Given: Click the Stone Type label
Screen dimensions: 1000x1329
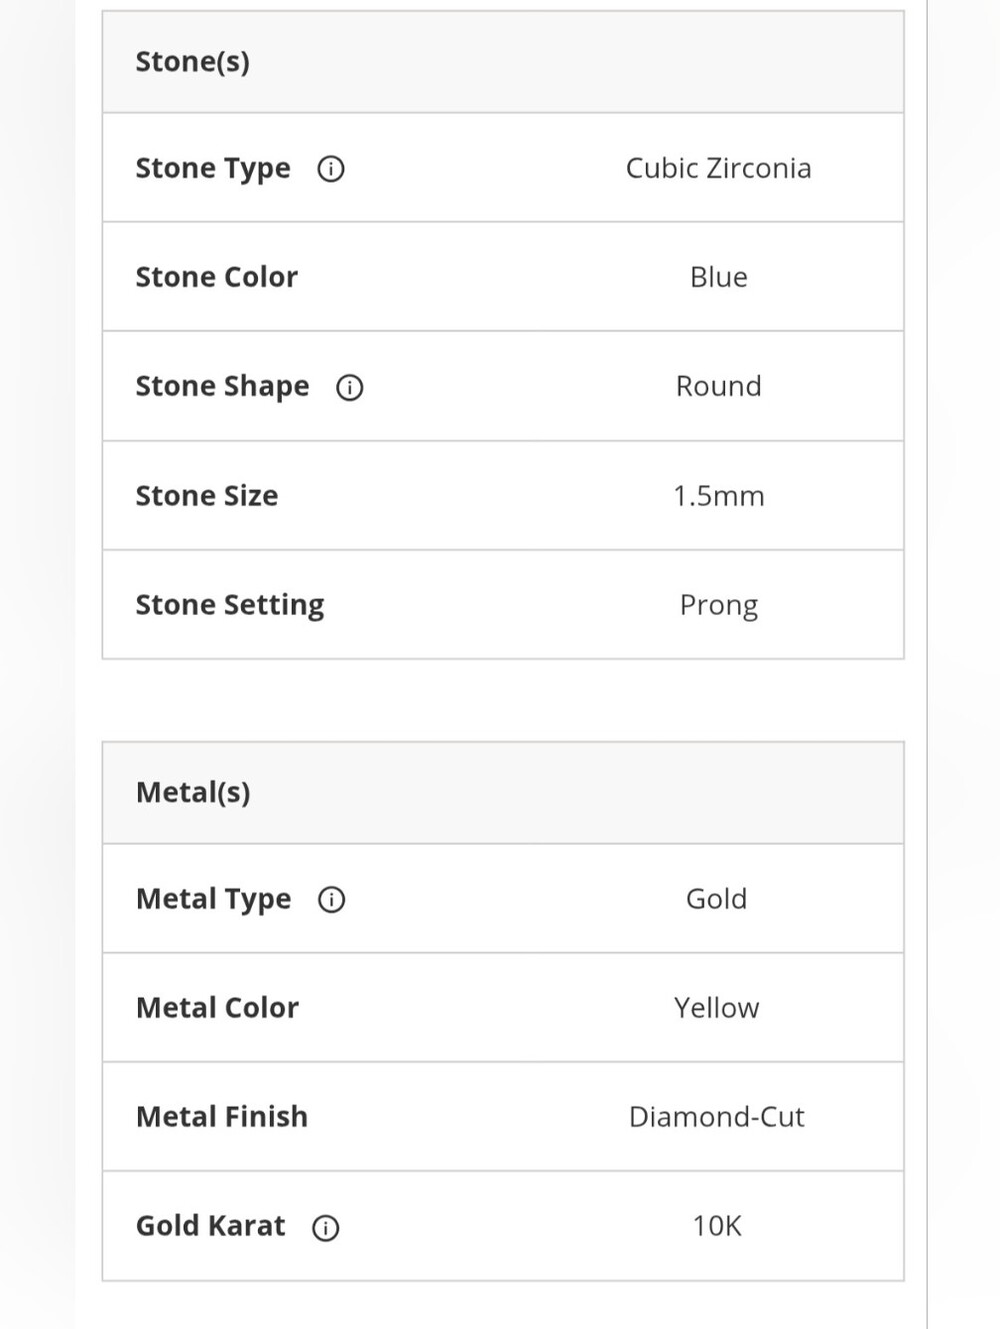Looking at the screenshot, I should [213, 169].
